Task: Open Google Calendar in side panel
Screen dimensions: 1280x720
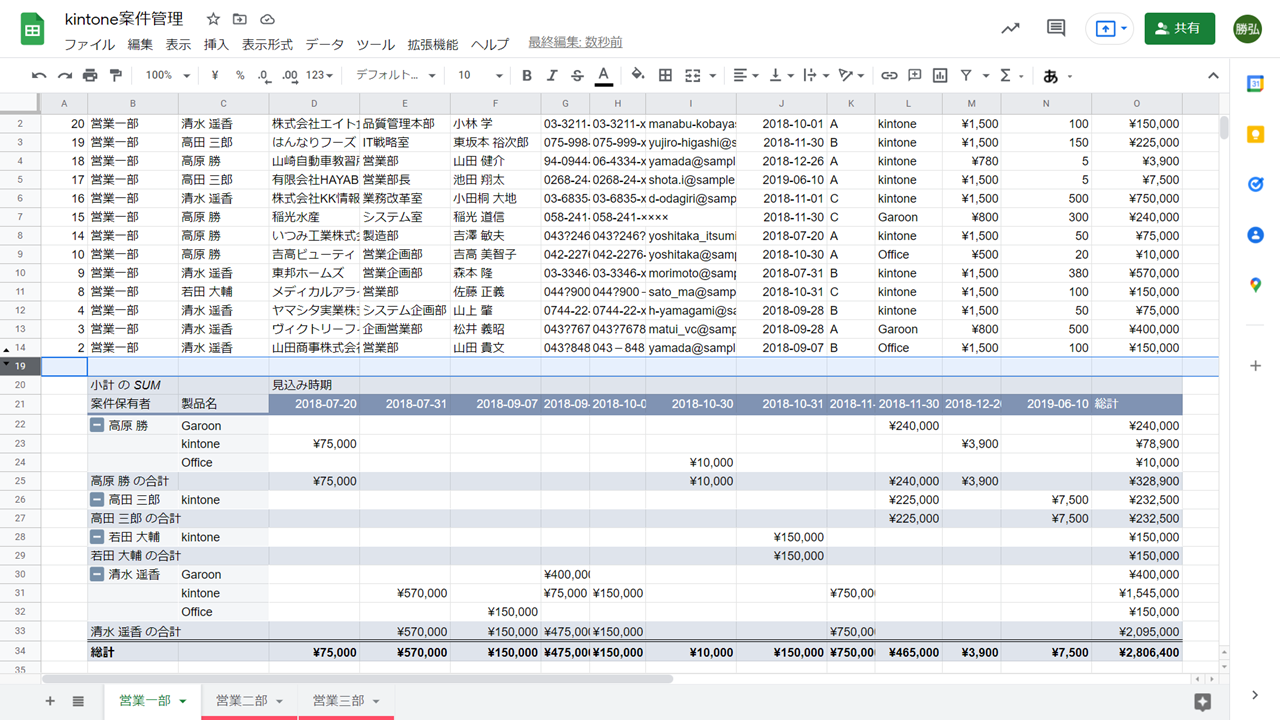Action: pos(1256,85)
